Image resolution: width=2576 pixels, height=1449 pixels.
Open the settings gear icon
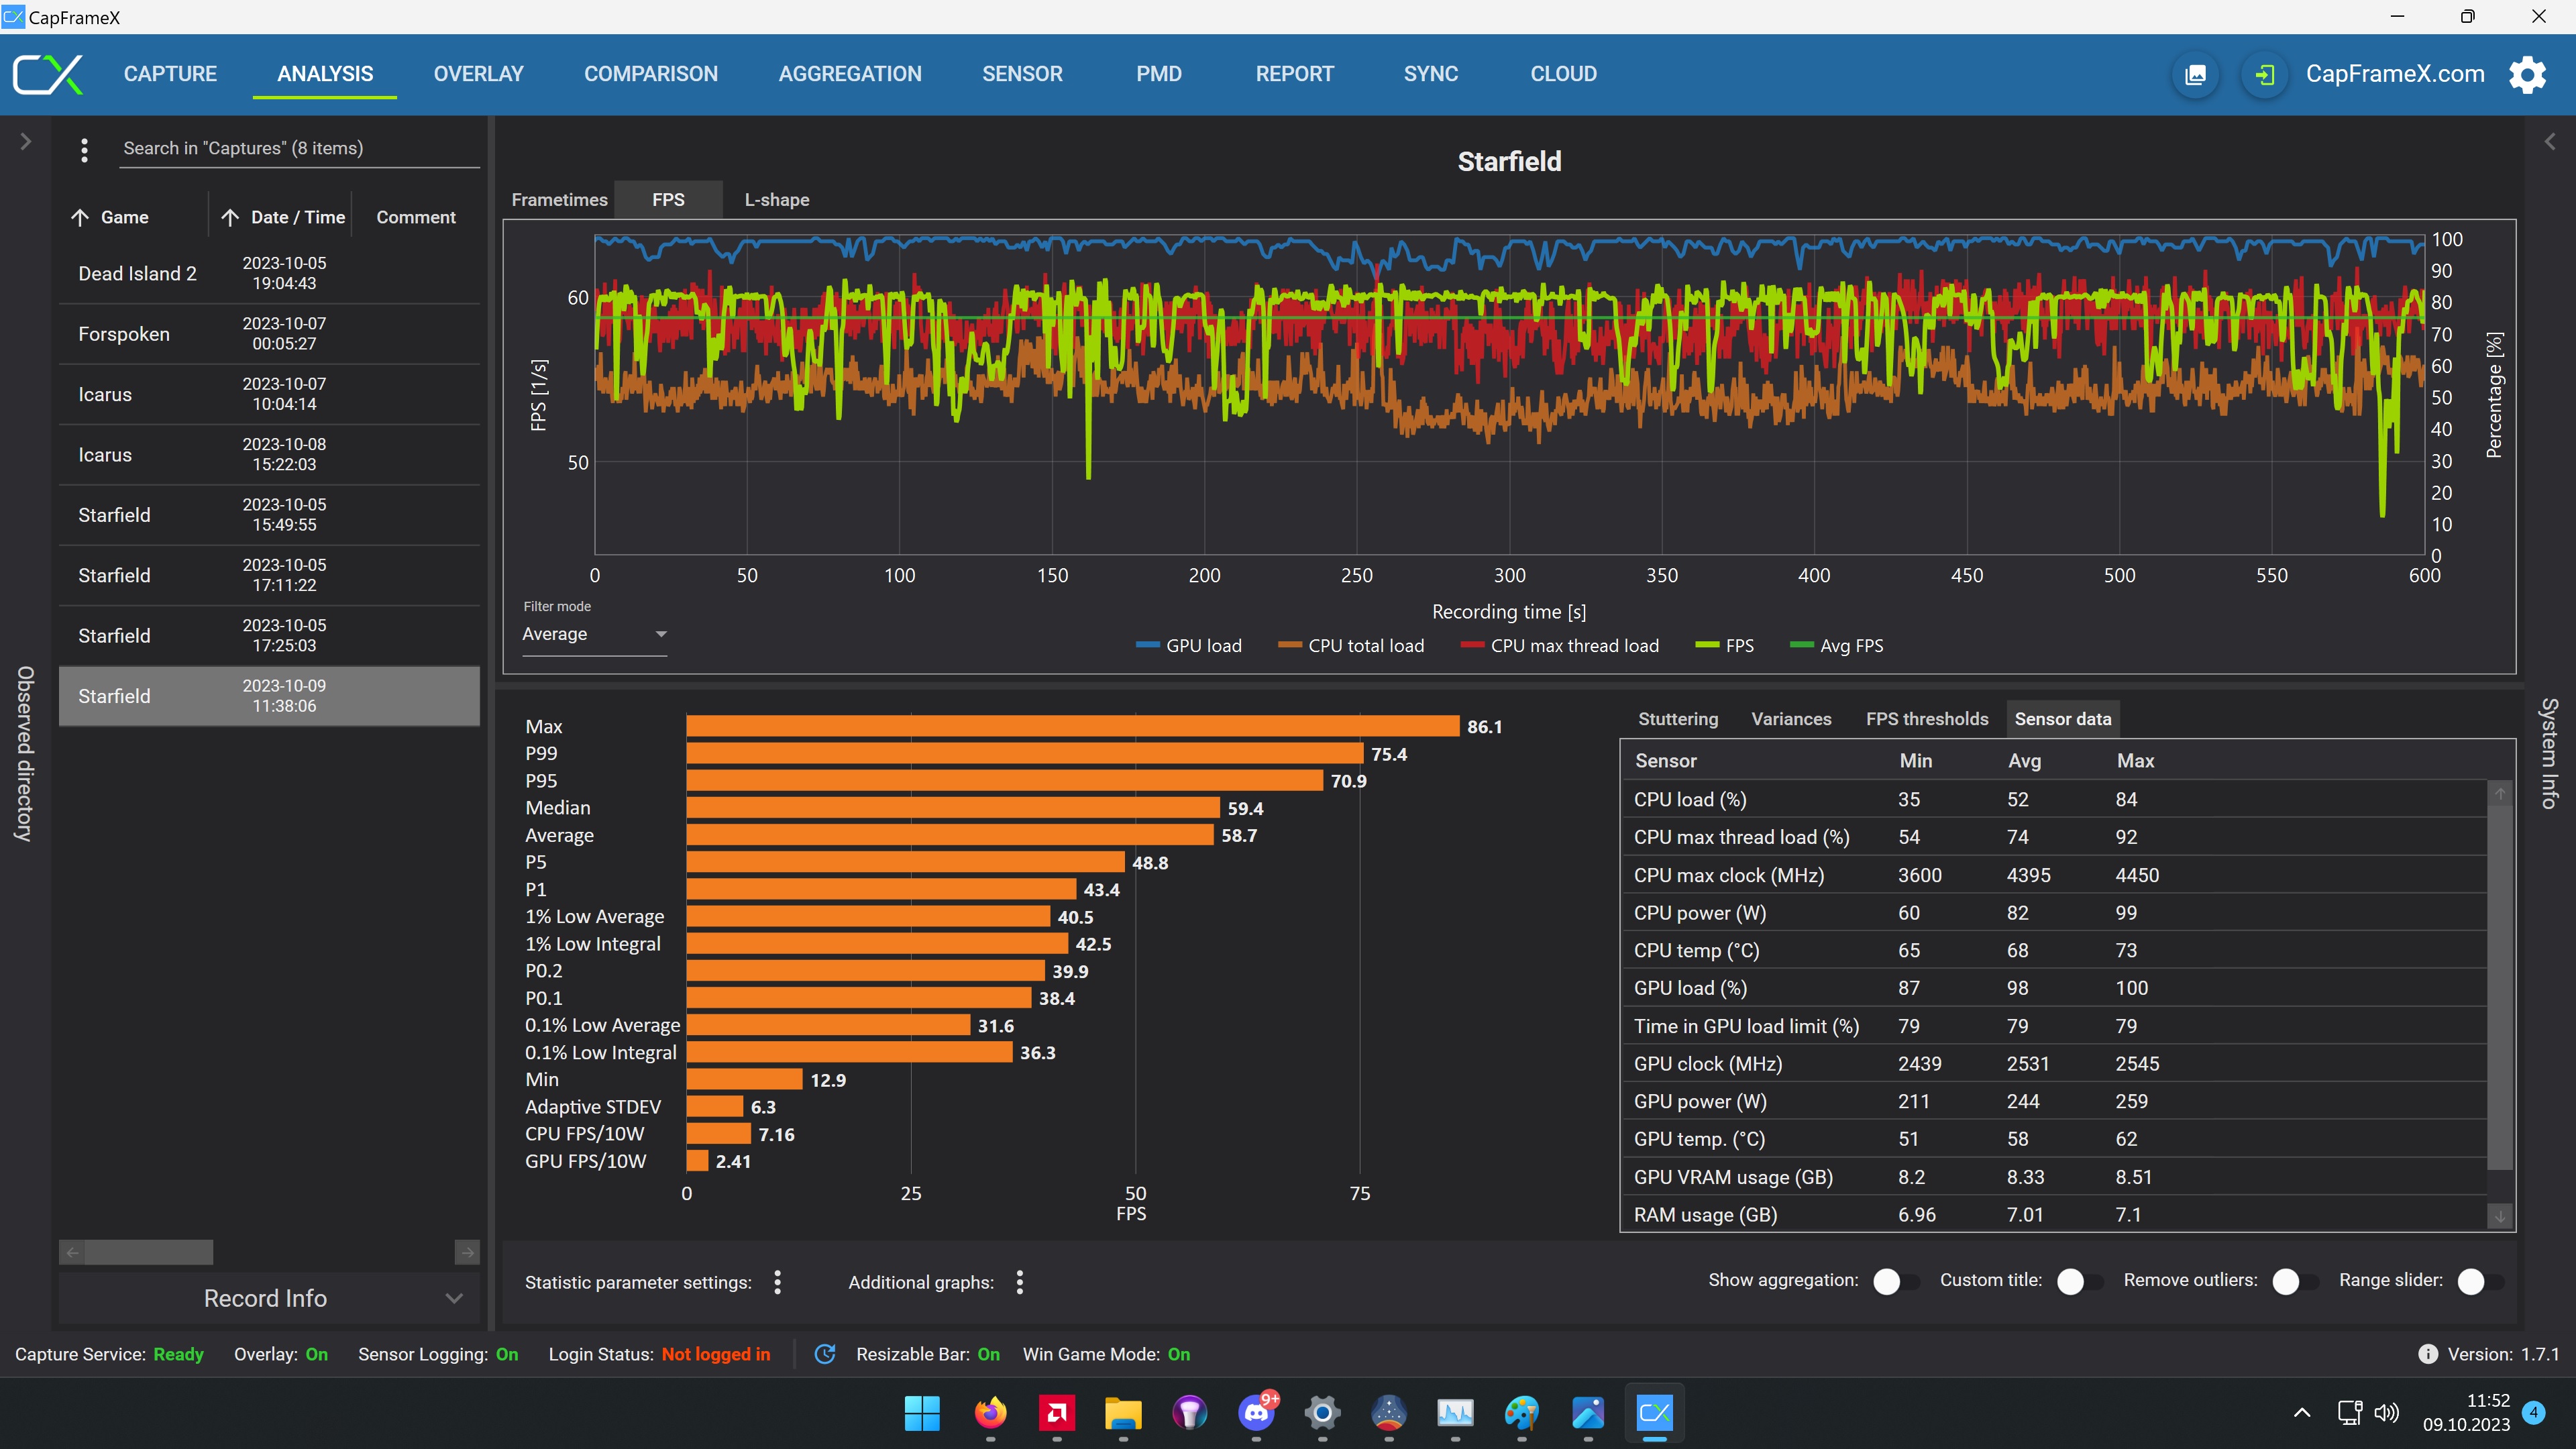(2527, 75)
